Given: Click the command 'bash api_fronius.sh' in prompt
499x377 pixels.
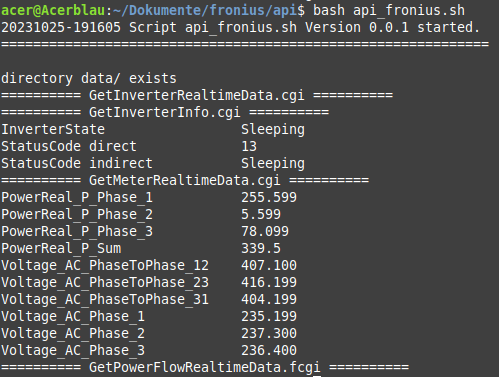Looking at the screenshot, I should click(x=389, y=11).
